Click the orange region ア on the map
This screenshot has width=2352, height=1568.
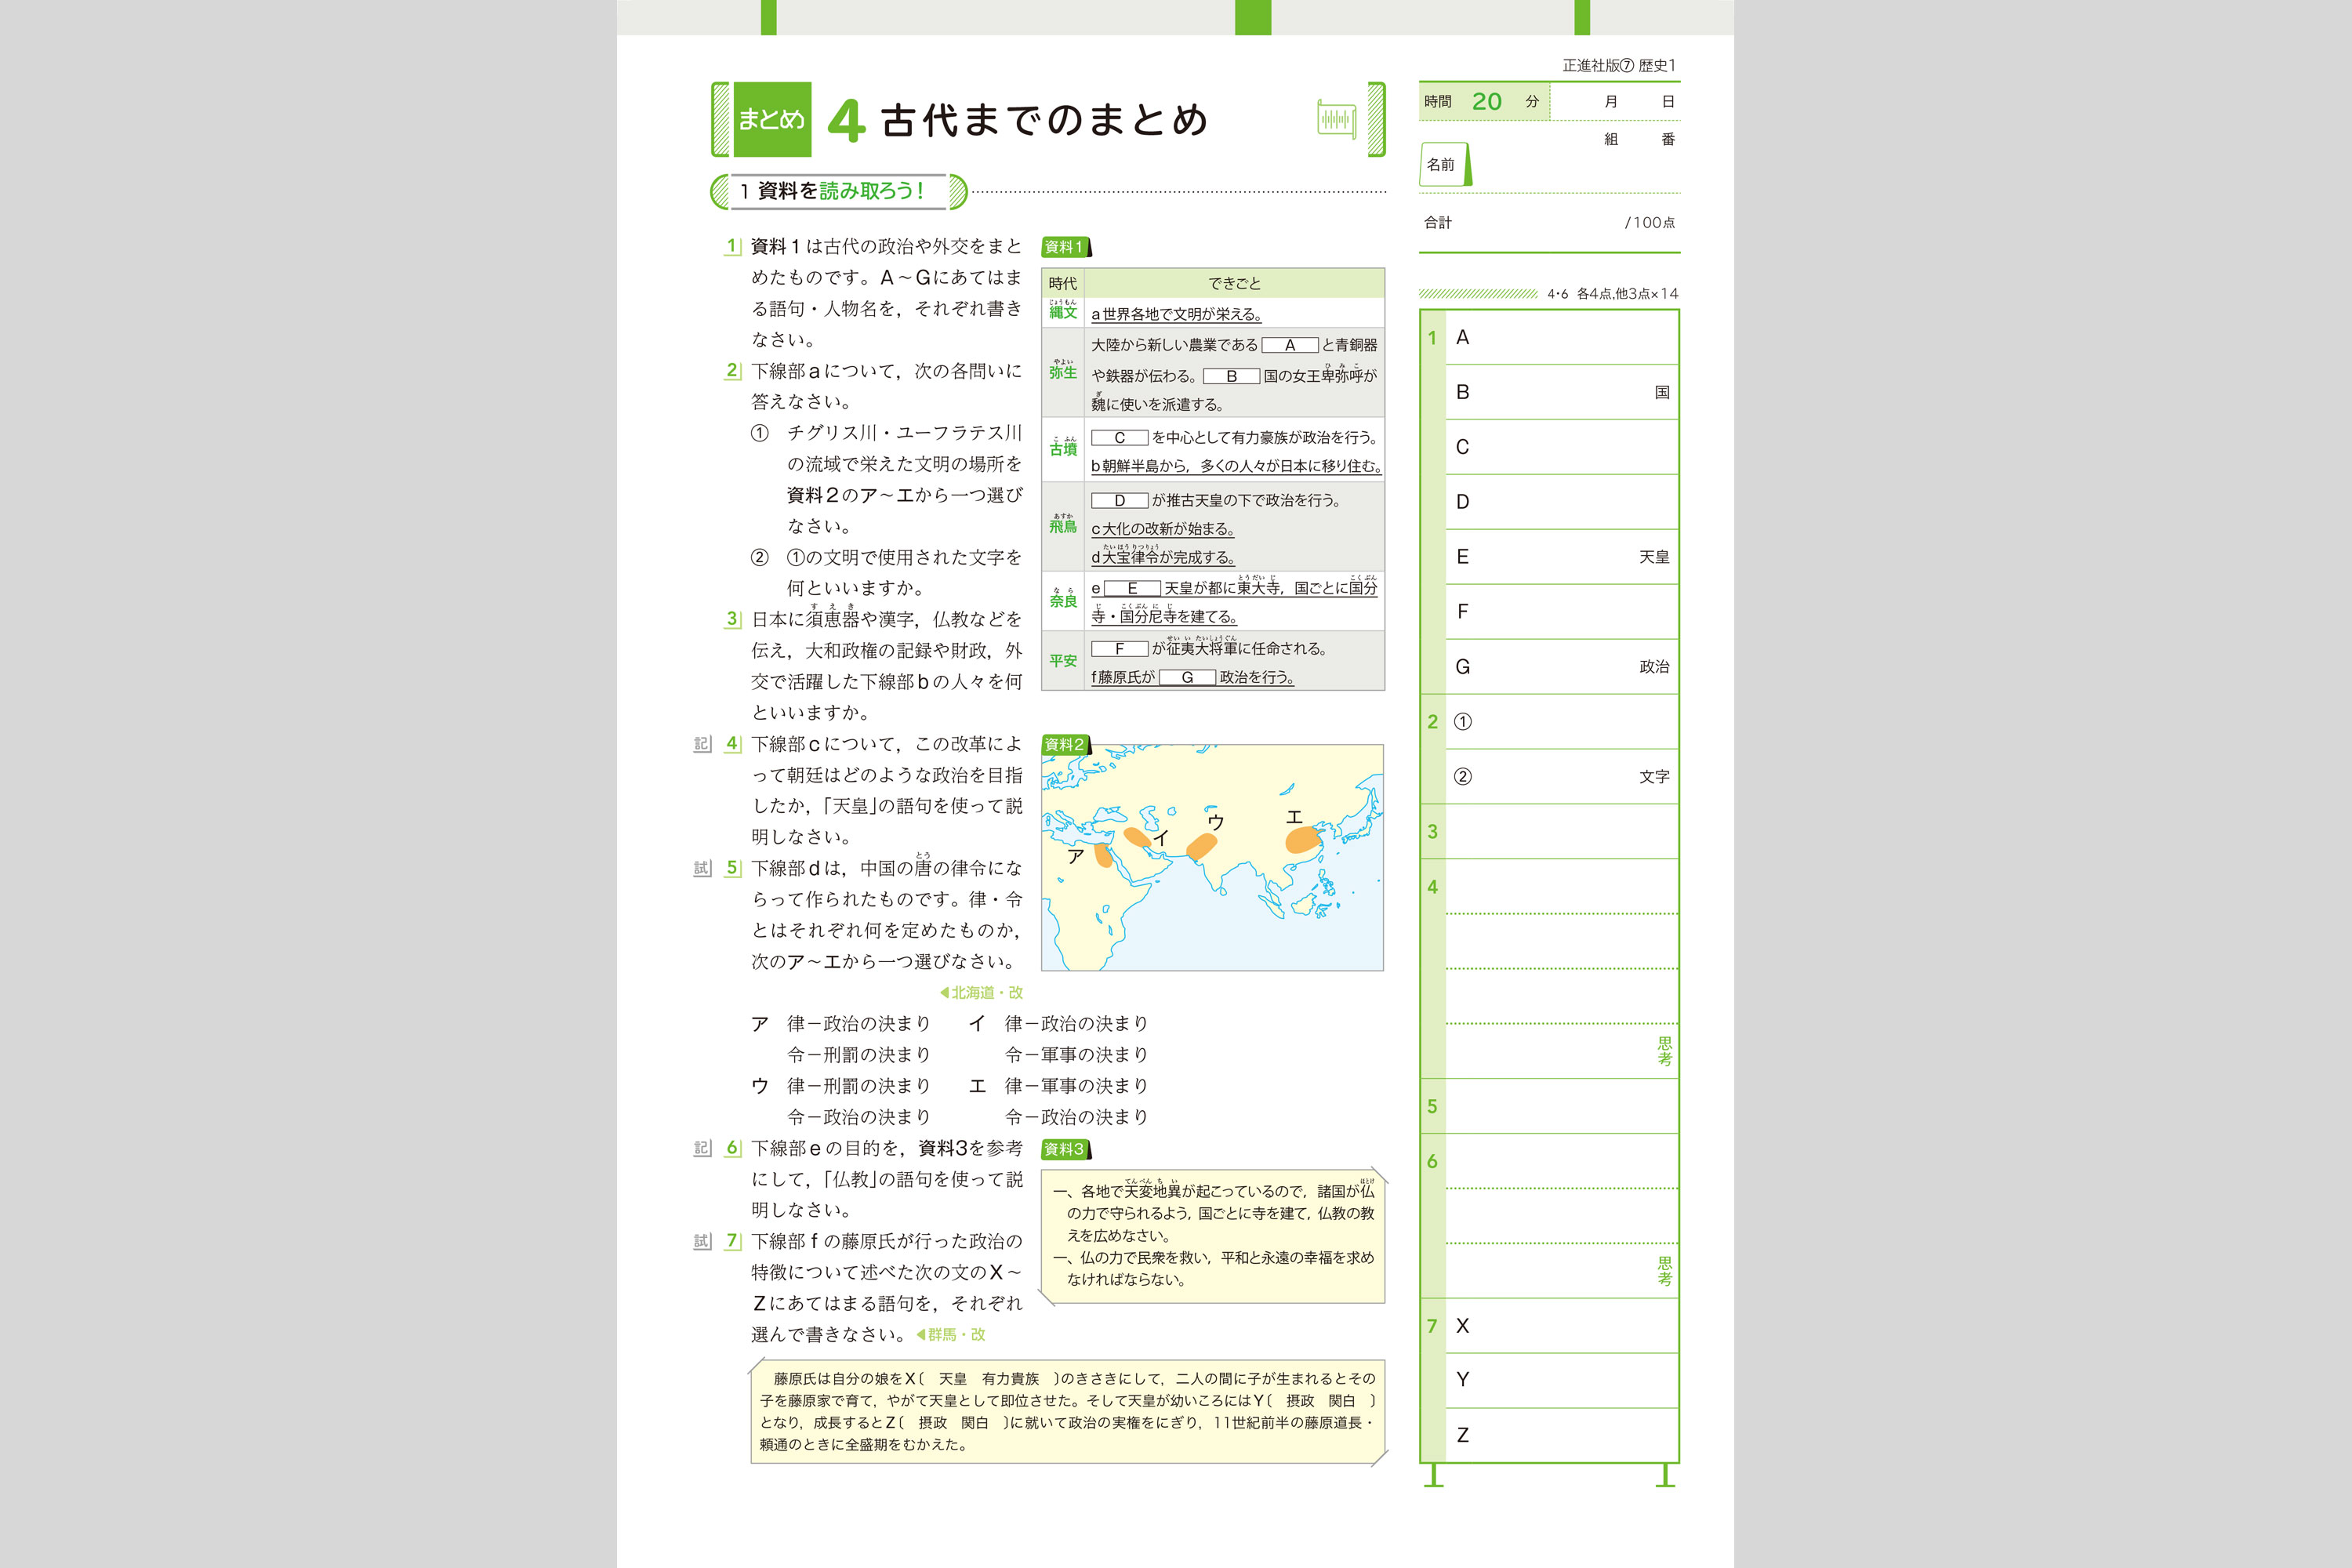coord(1103,855)
